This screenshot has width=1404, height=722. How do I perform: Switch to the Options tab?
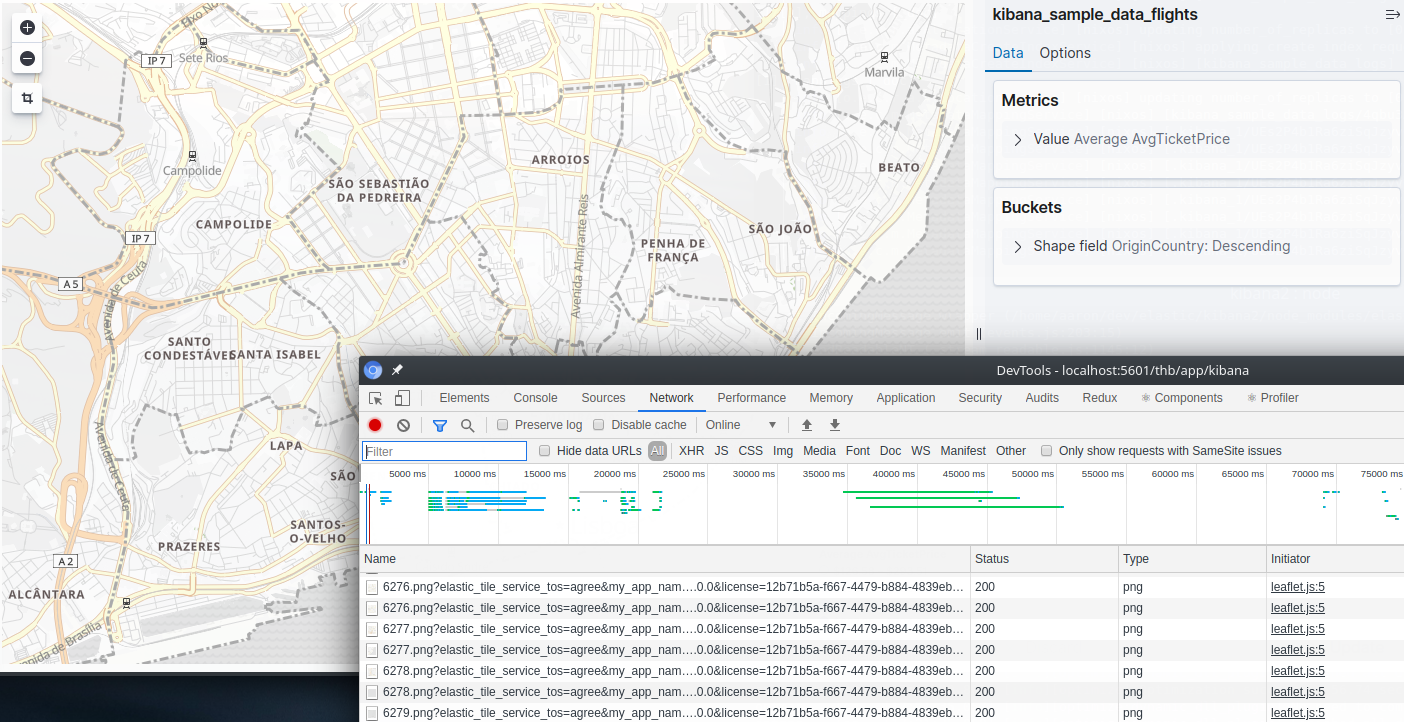1064,53
